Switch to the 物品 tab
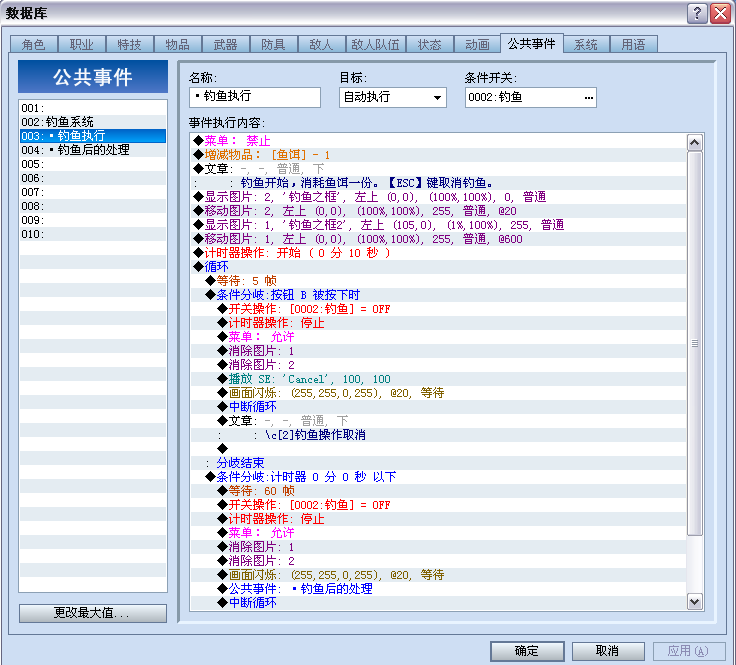Image resolution: width=736 pixels, height=665 pixels. pyautogui.click(x=177, y=44)
